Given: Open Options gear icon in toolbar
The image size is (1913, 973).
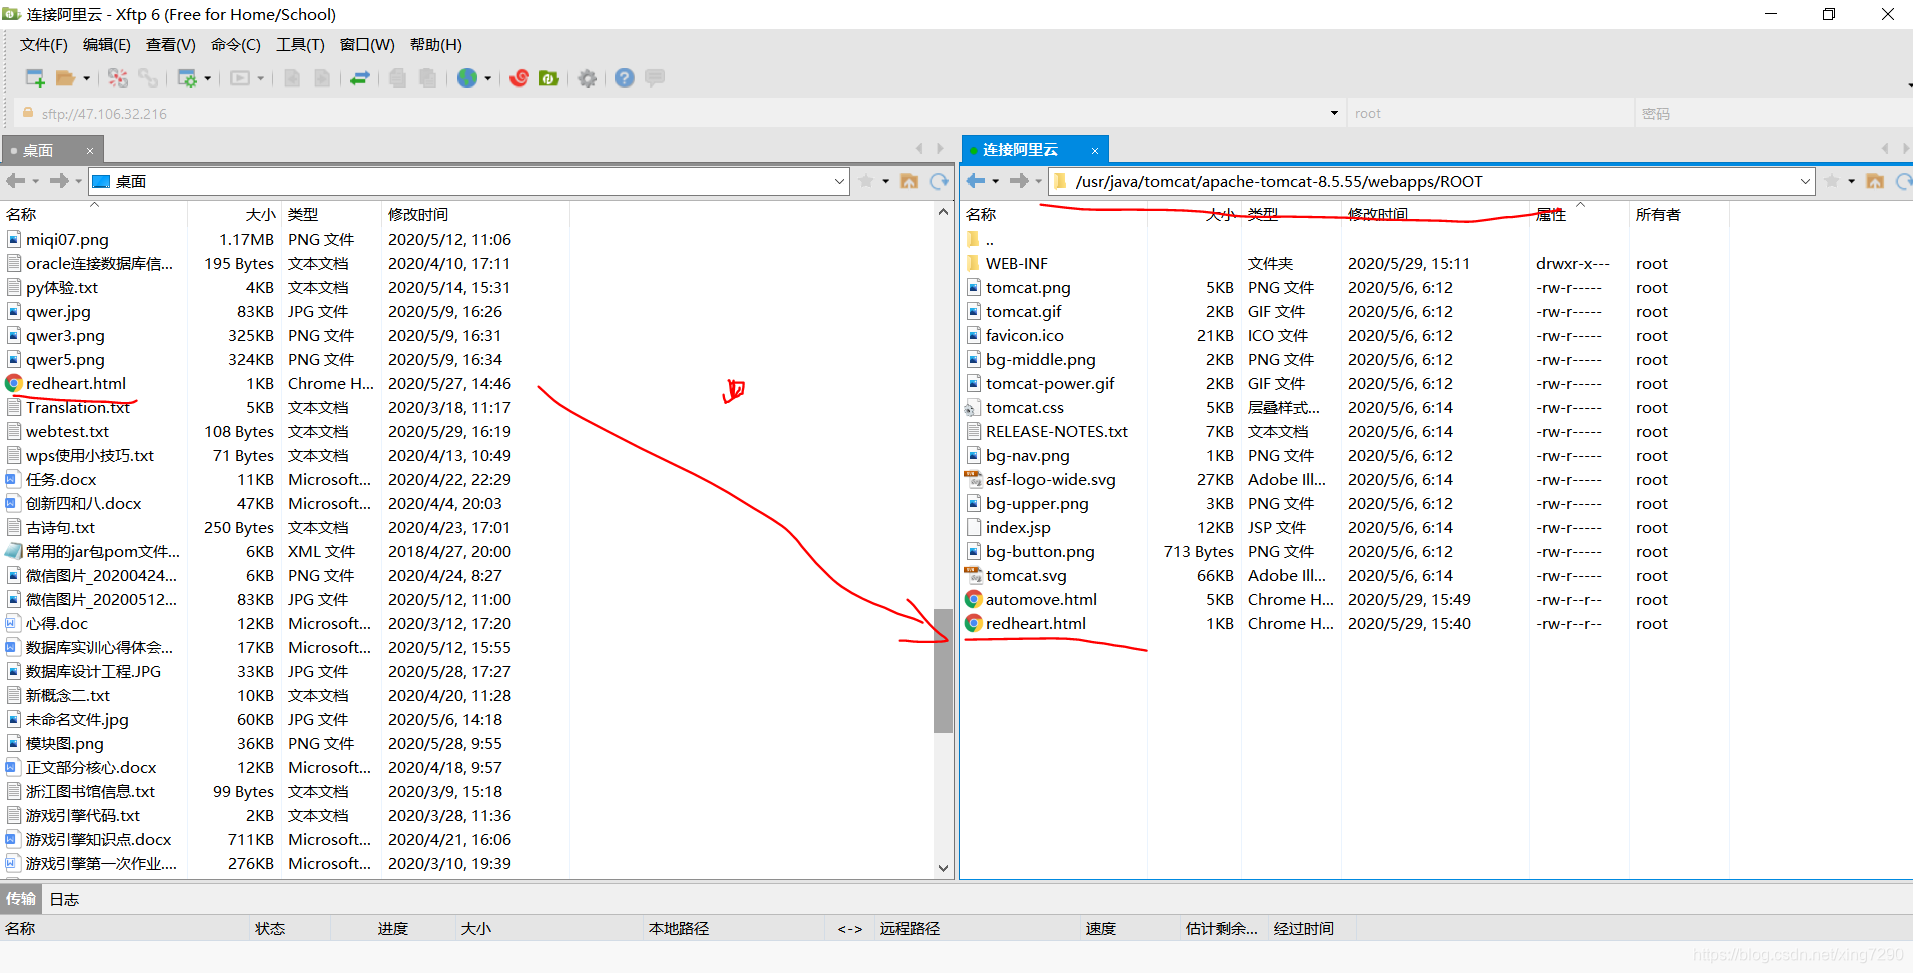Looking at the screenshot, I should pyautogui.click(x=588, y=78).
